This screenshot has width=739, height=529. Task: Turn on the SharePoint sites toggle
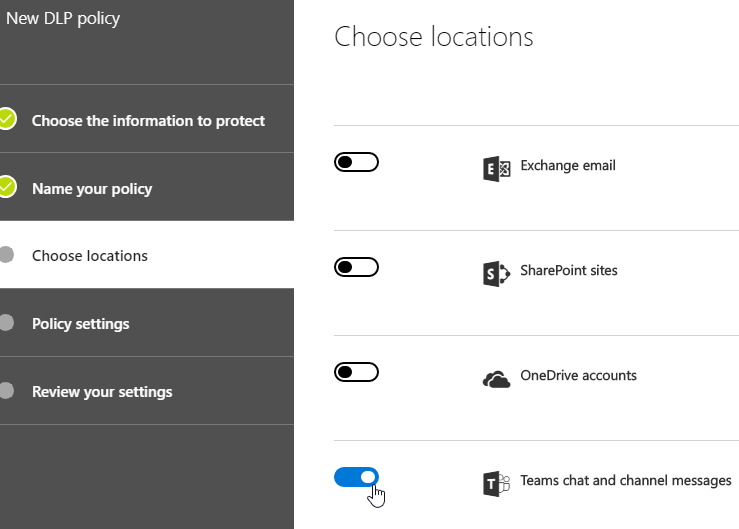(356, 267)
